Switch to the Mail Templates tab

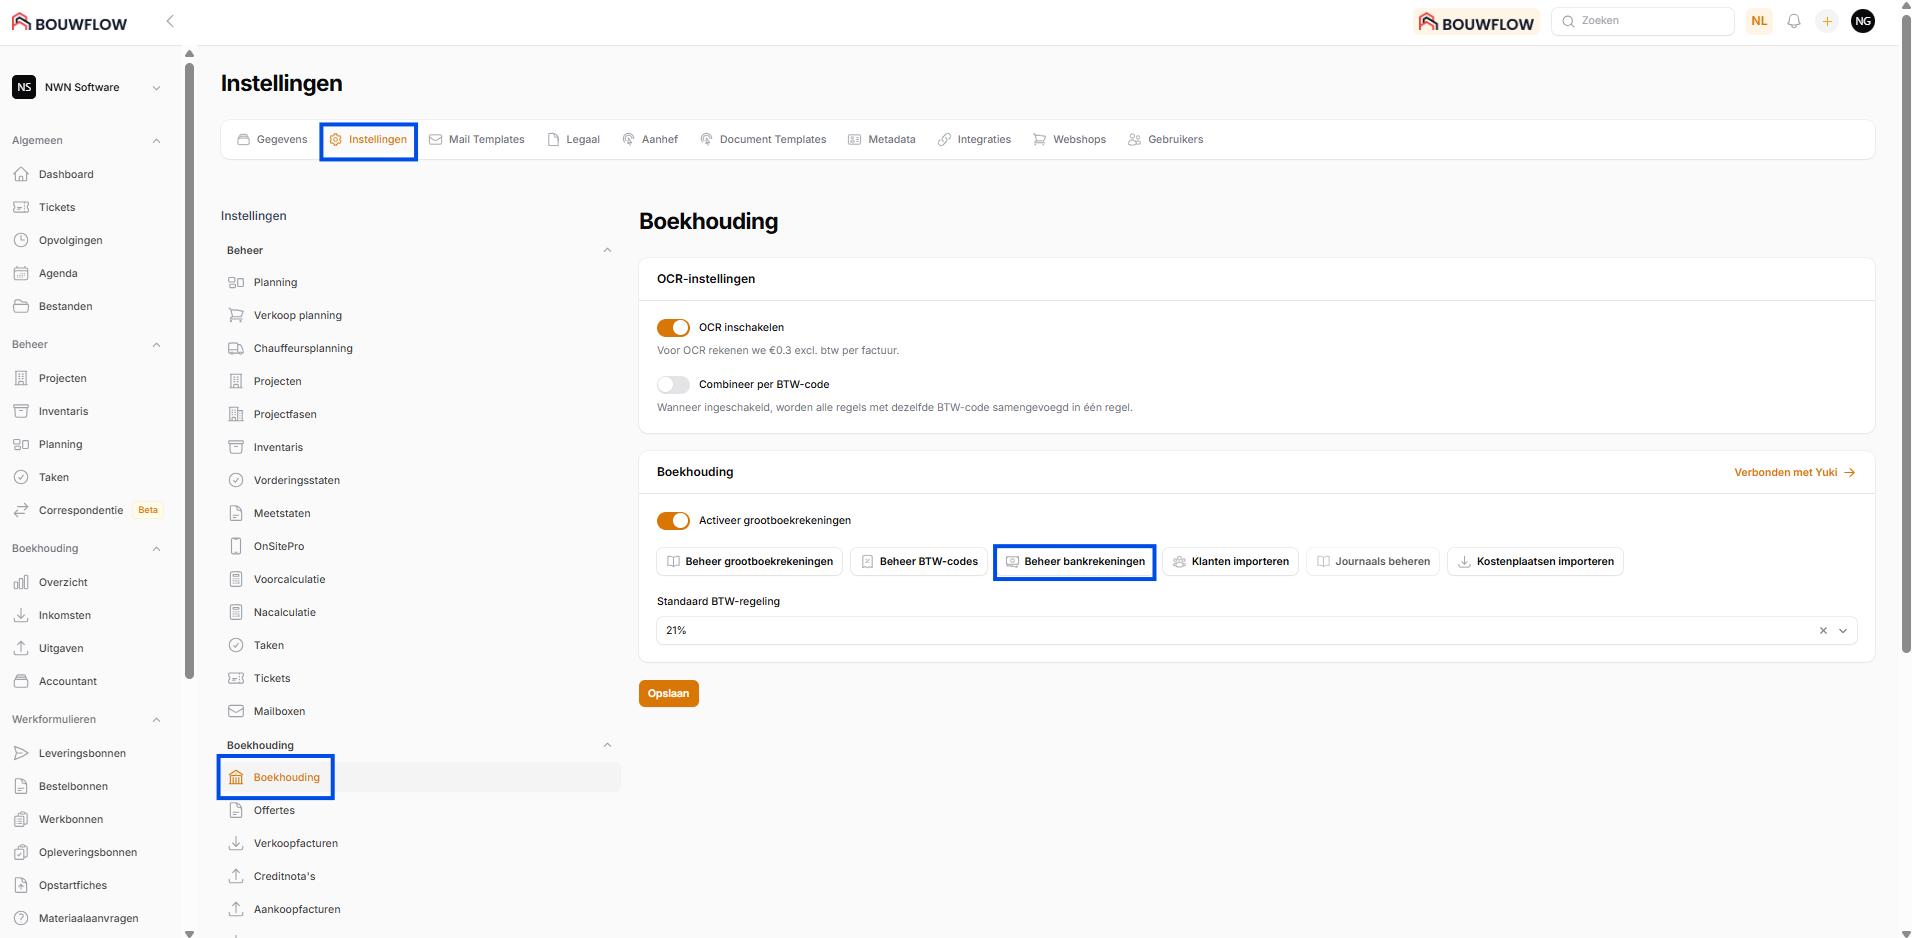(x=477, y=140)
